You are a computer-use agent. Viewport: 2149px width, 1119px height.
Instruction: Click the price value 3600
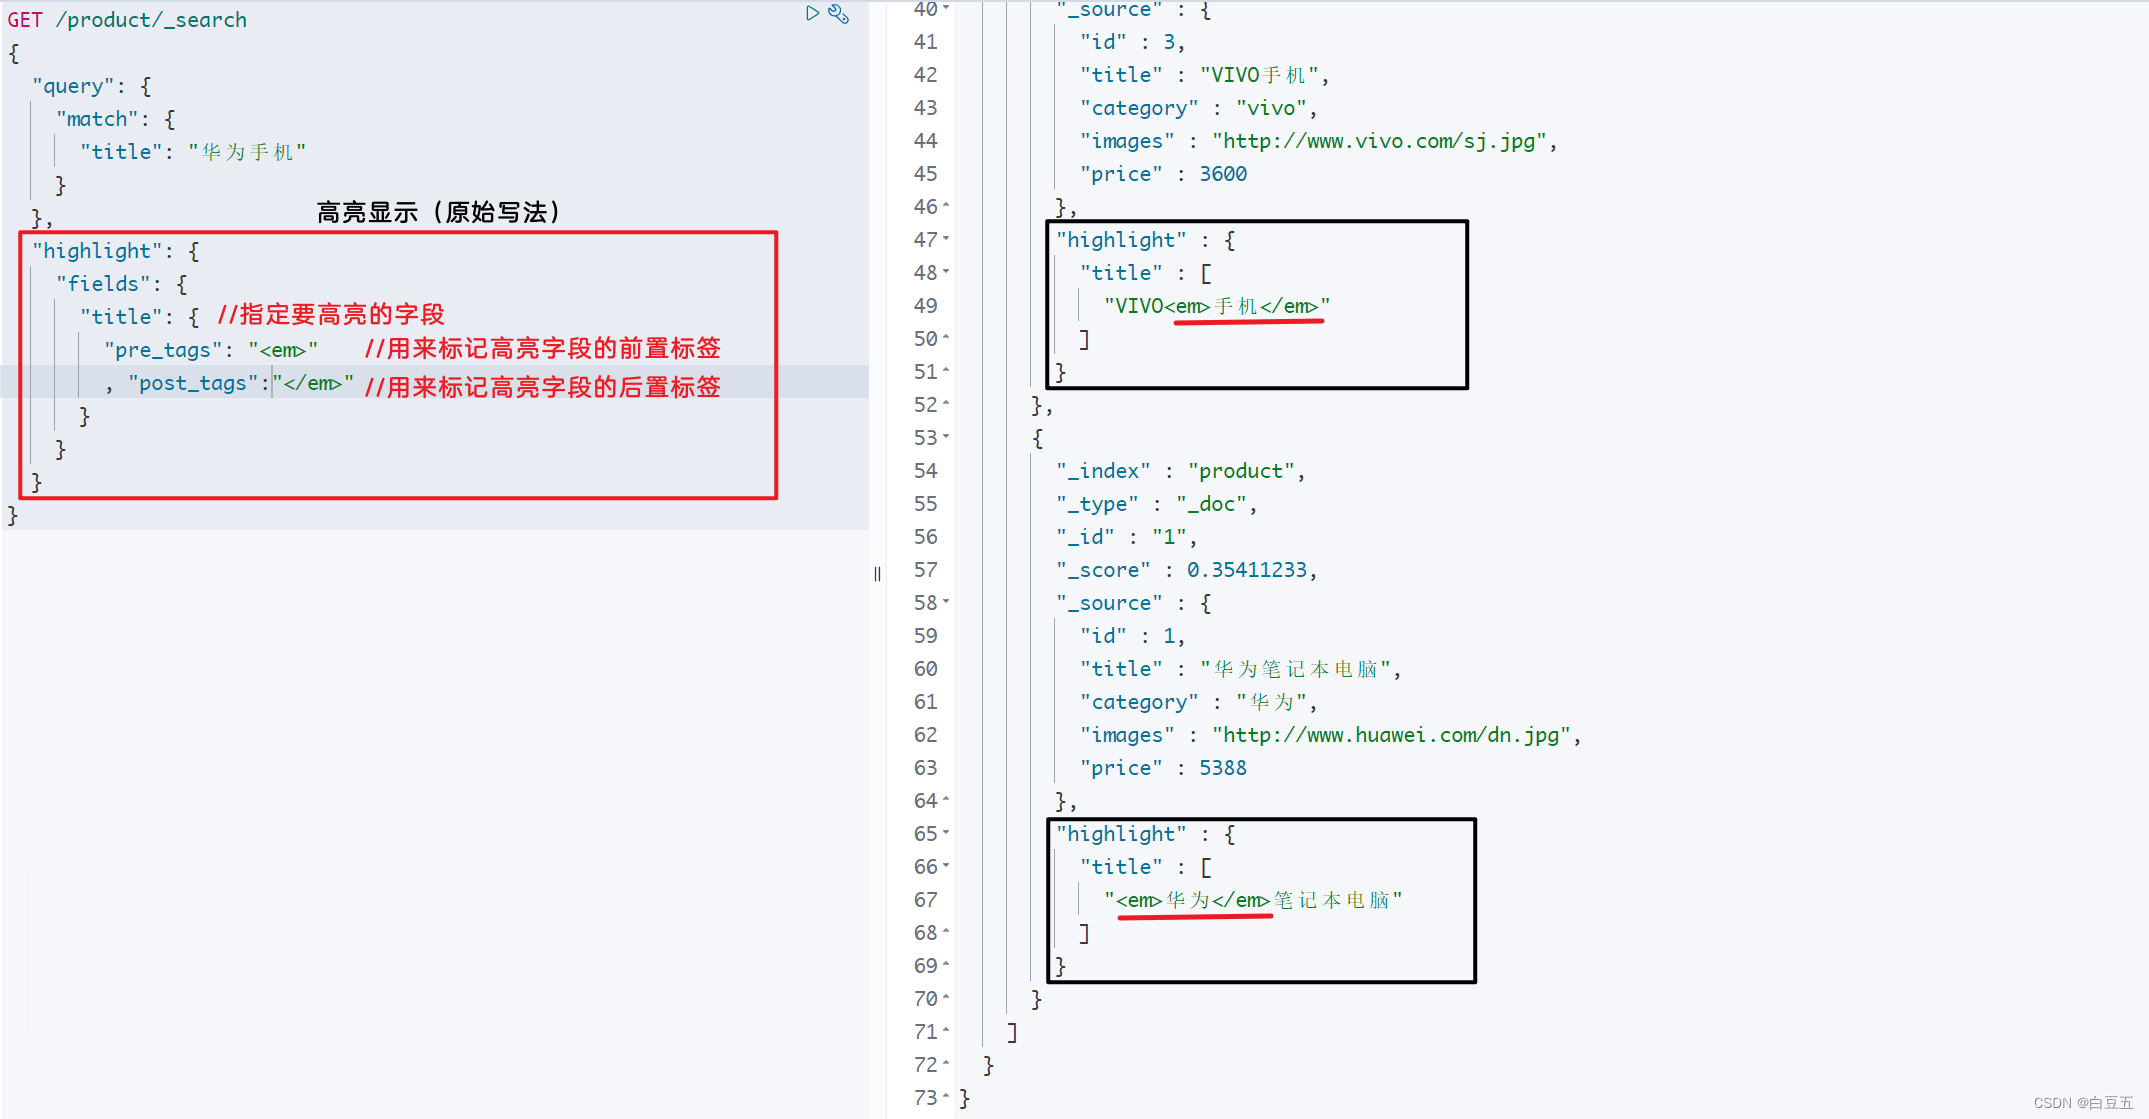[1223, 174]
